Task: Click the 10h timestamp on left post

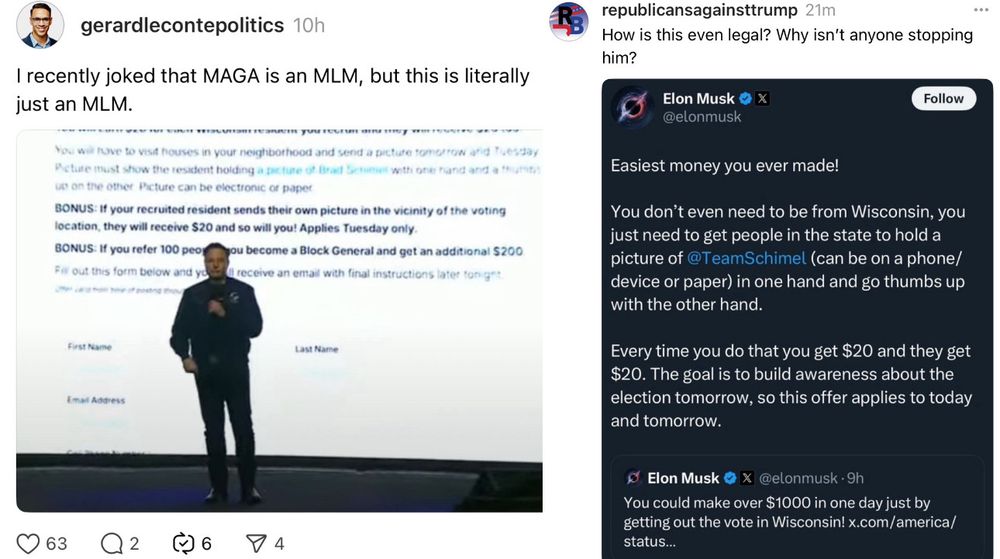Action: pyautogui.click(x=309, y=26)
